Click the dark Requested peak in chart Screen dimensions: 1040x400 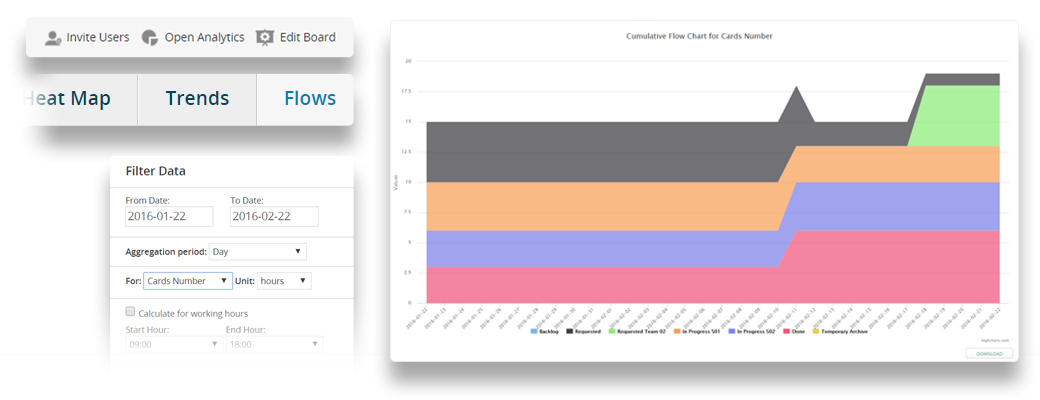tap(796, 103)
